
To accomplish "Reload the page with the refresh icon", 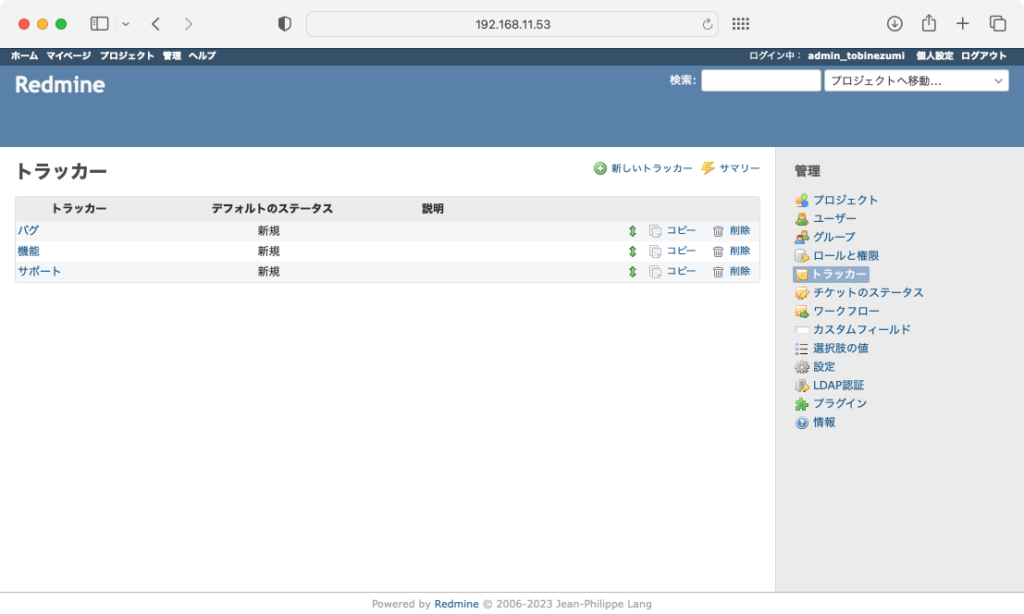I will 707,24.
